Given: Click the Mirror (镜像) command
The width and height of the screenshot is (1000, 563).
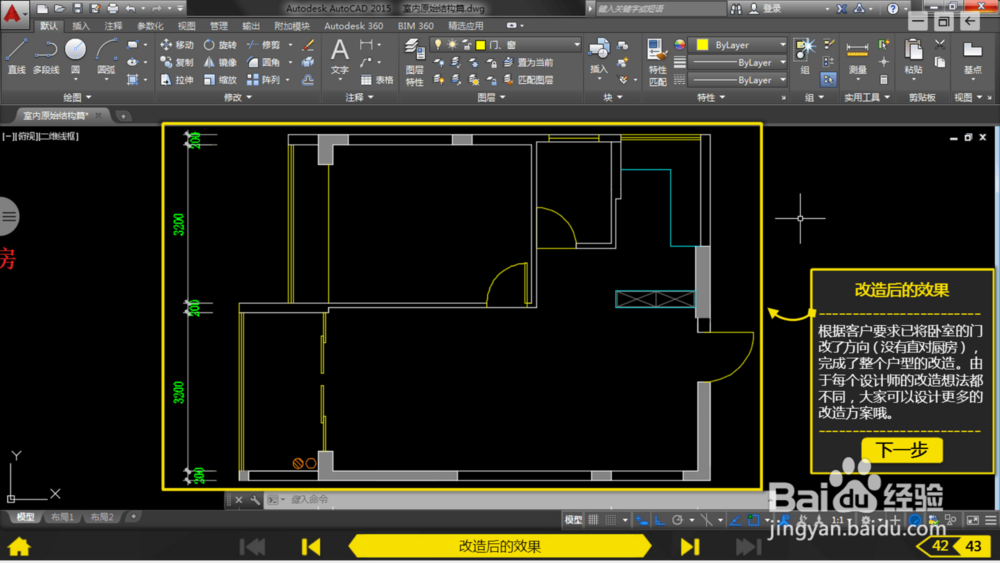Looking at the screenshot, I should coord(220,62).
